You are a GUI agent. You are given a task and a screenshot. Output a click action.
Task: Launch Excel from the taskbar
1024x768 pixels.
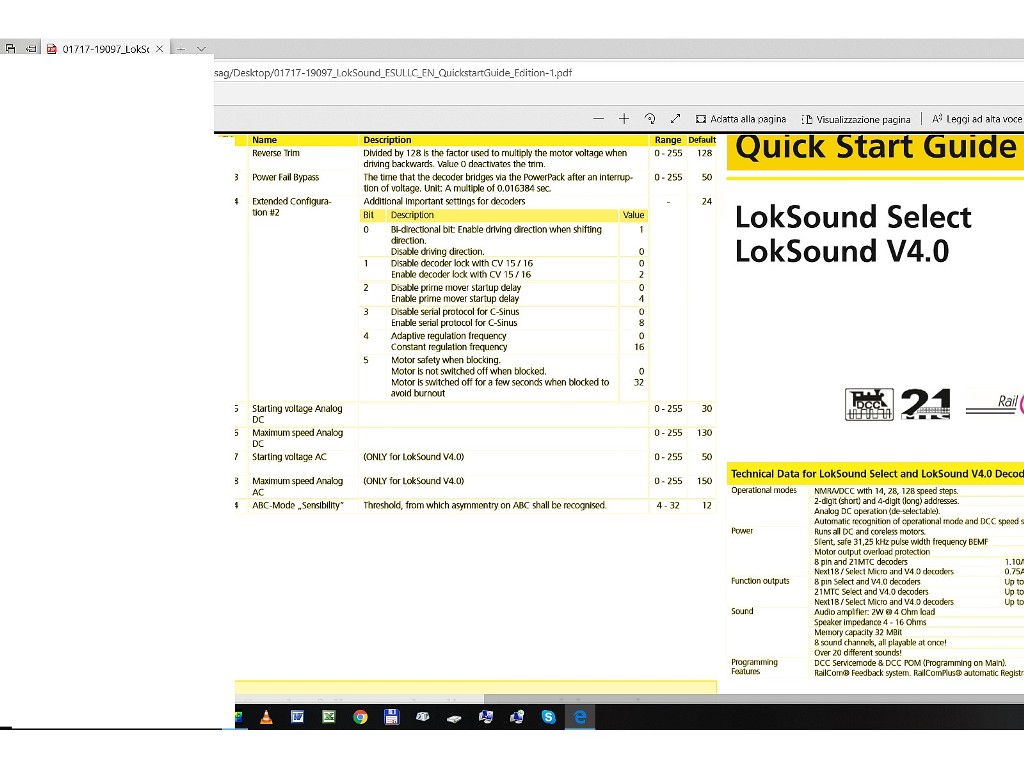click(328, 716)
